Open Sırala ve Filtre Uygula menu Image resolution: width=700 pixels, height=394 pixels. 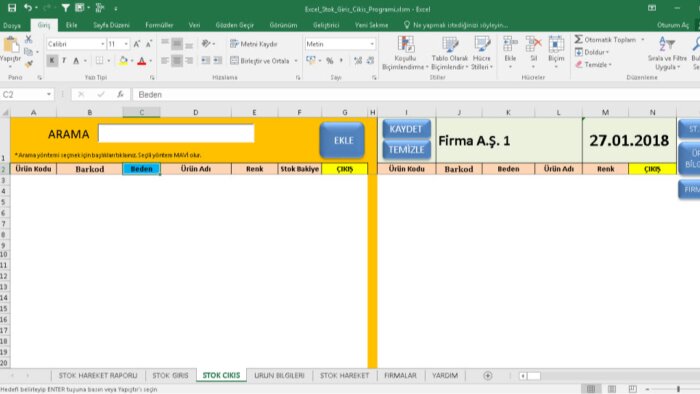click(x=667, y=53)
